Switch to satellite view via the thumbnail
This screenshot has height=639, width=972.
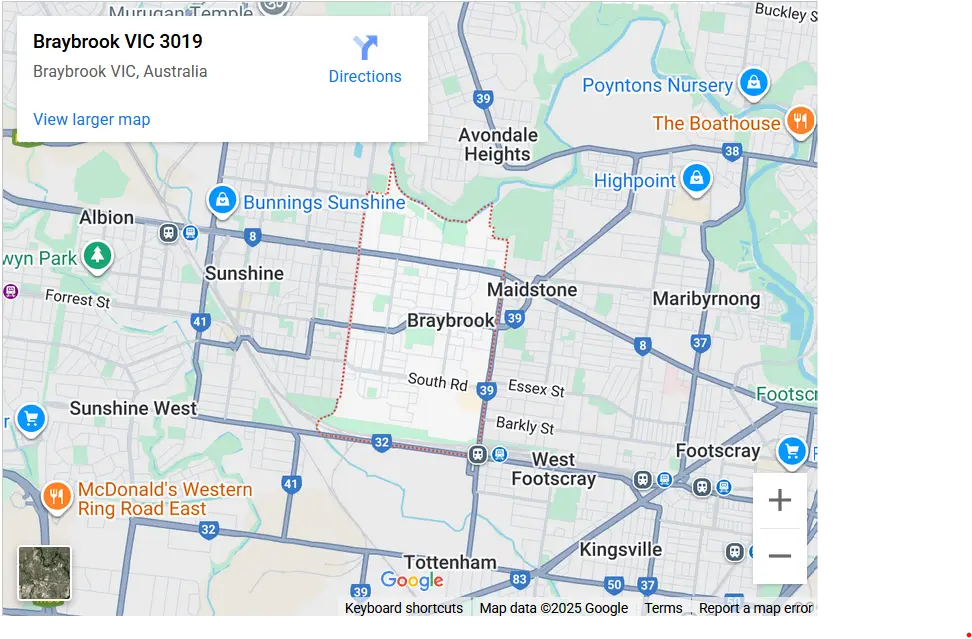(x=44, y=572)
